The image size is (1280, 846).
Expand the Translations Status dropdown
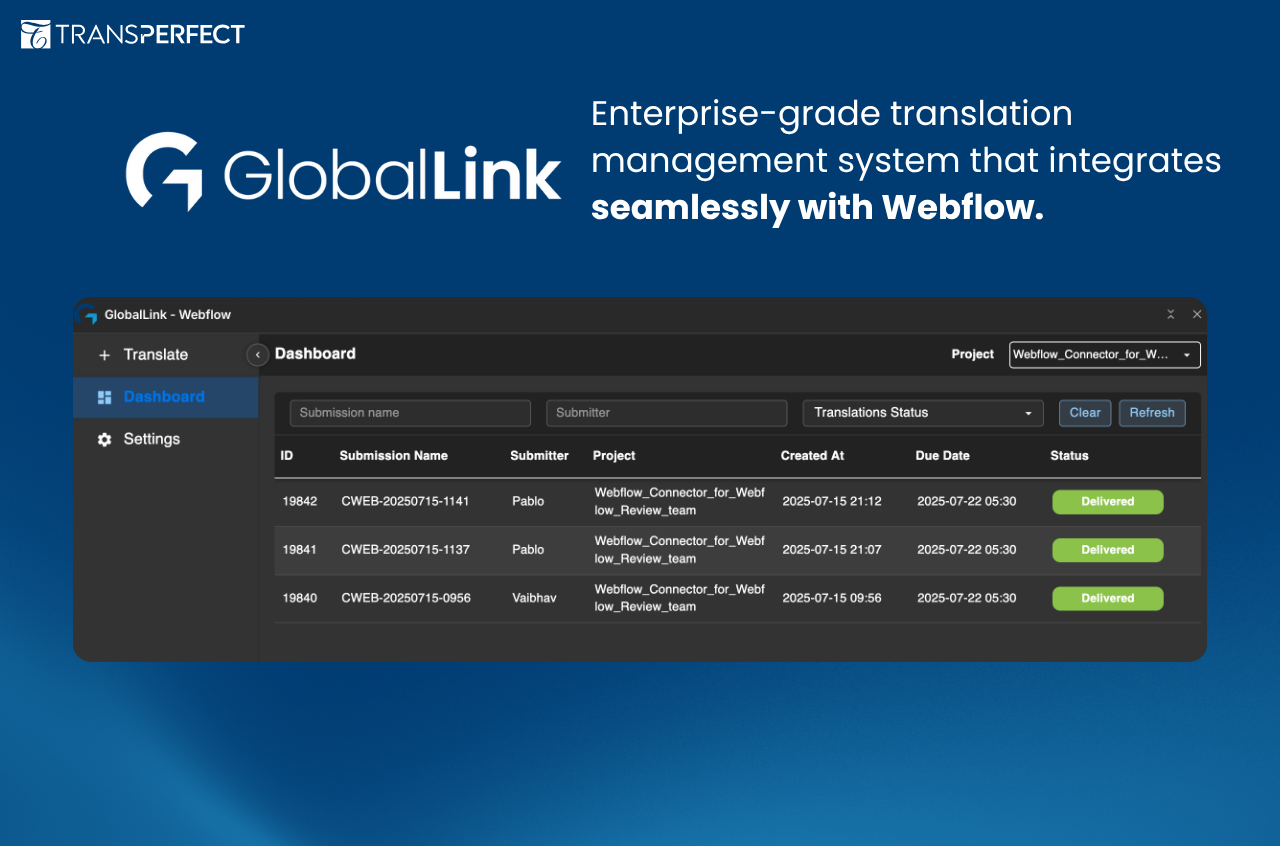(x=923, y=413)
